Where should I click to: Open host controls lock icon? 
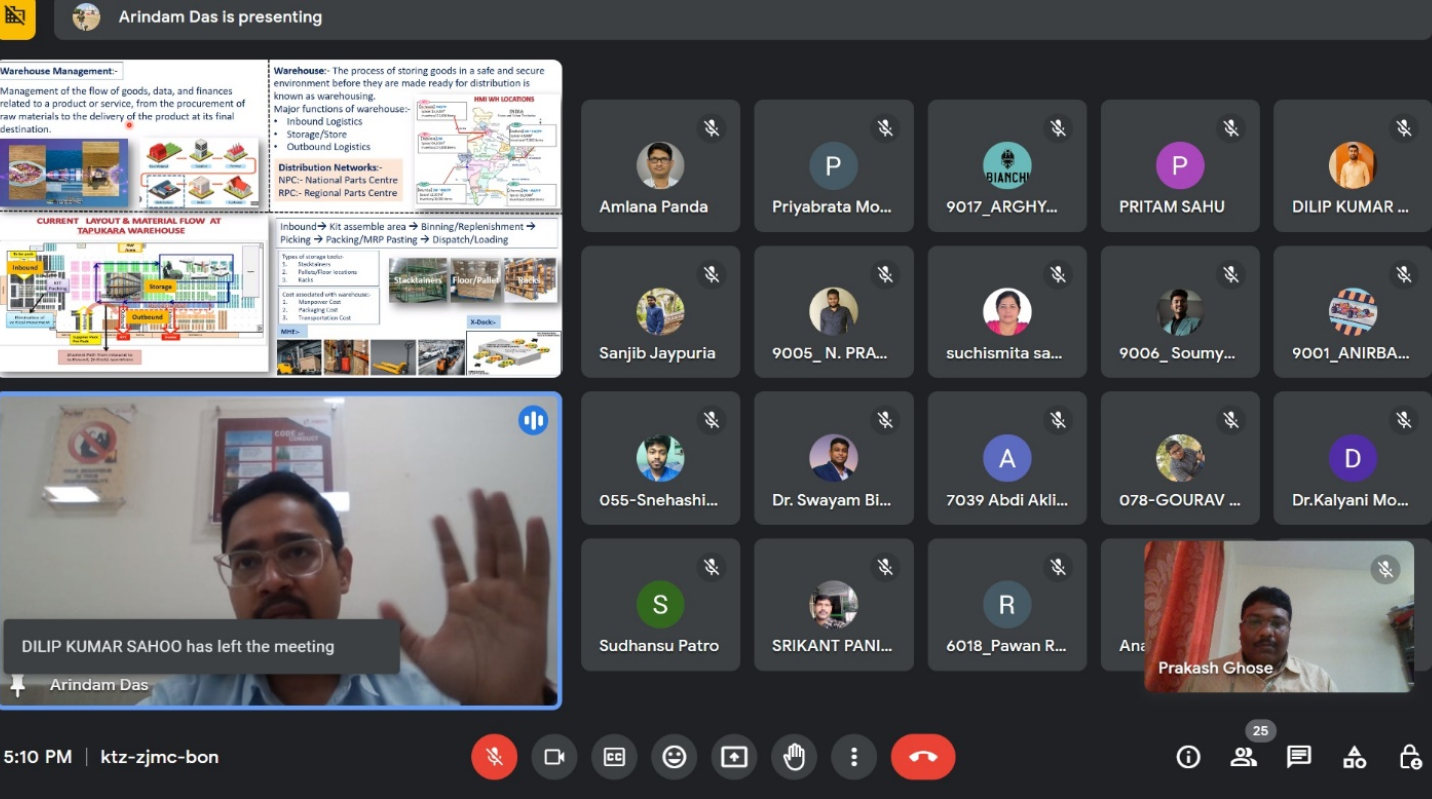click(x=1410, y=757)
